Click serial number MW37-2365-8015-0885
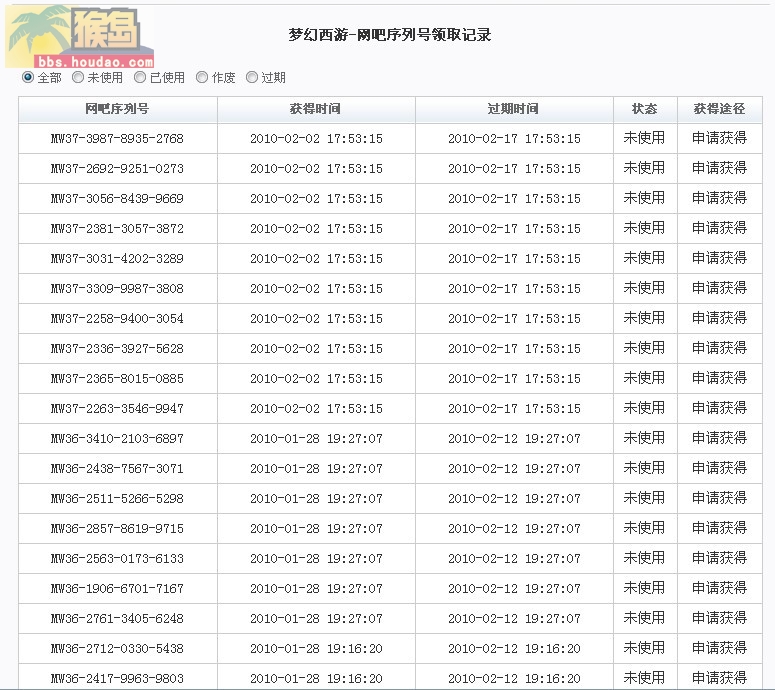The image size is (775, 690). tap(117, 379)
